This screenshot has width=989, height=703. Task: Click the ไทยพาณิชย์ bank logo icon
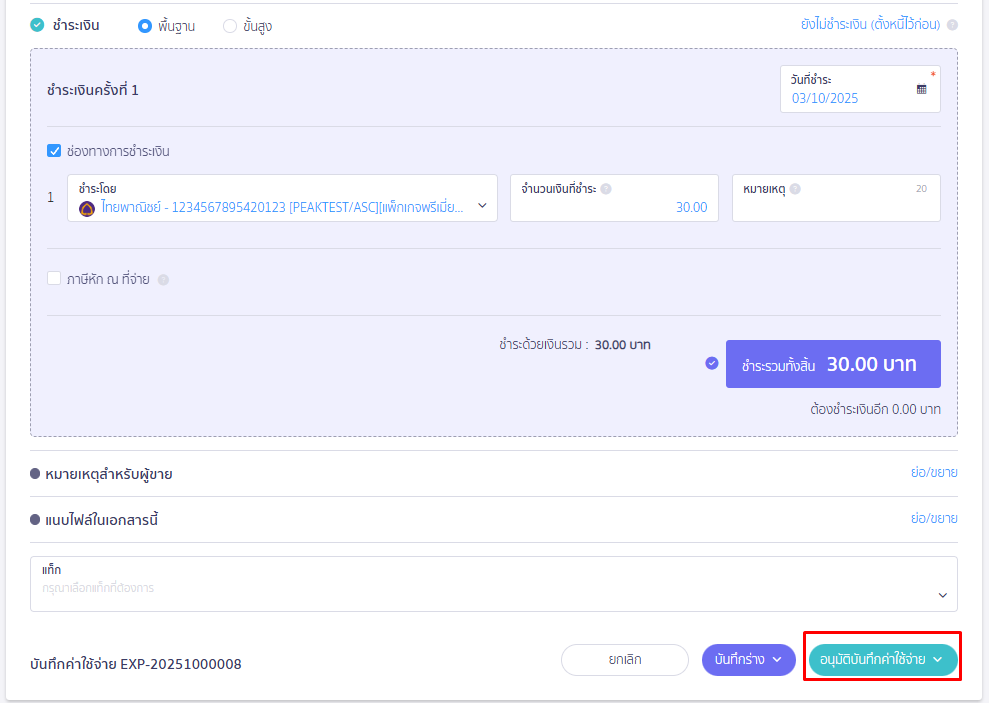[x=87, y=208]
